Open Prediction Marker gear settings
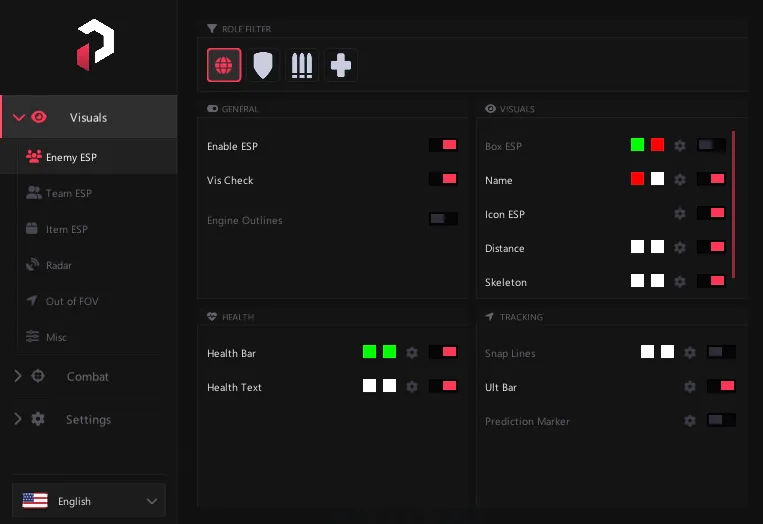Screen dimensions: 763x524 pos(690,421)
